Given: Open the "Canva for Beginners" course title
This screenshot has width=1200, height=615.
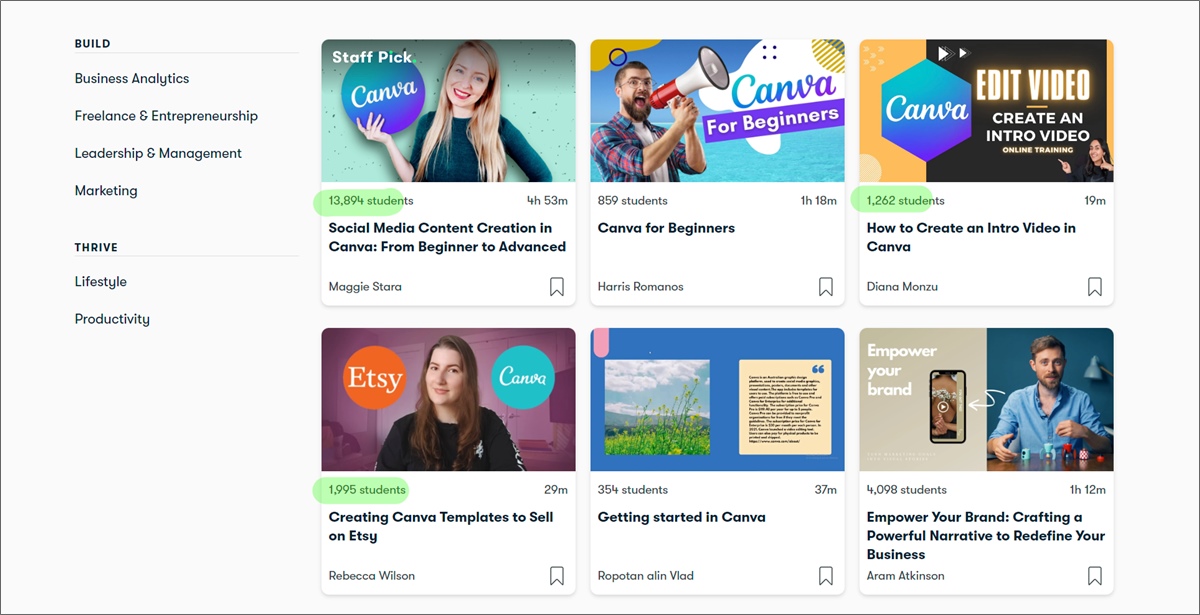Looking at the screenshot, I should click(x=666, y=227).
